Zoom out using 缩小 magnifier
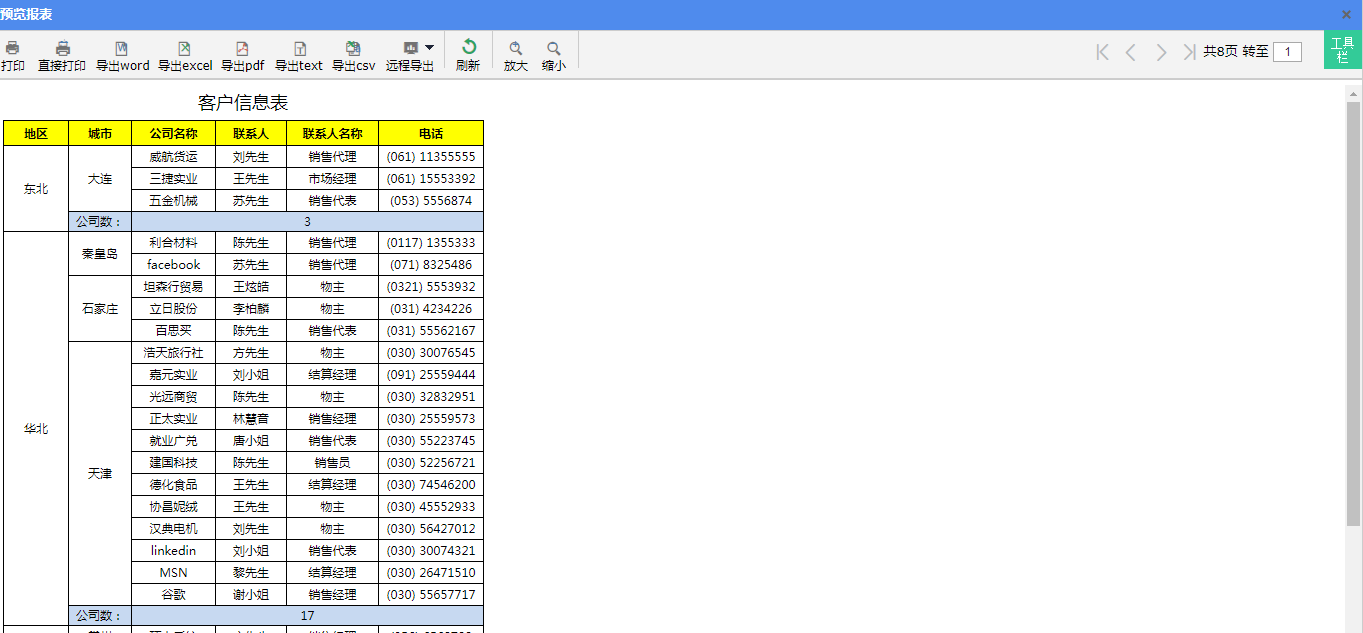The image size is (1363, 633). 553,49
